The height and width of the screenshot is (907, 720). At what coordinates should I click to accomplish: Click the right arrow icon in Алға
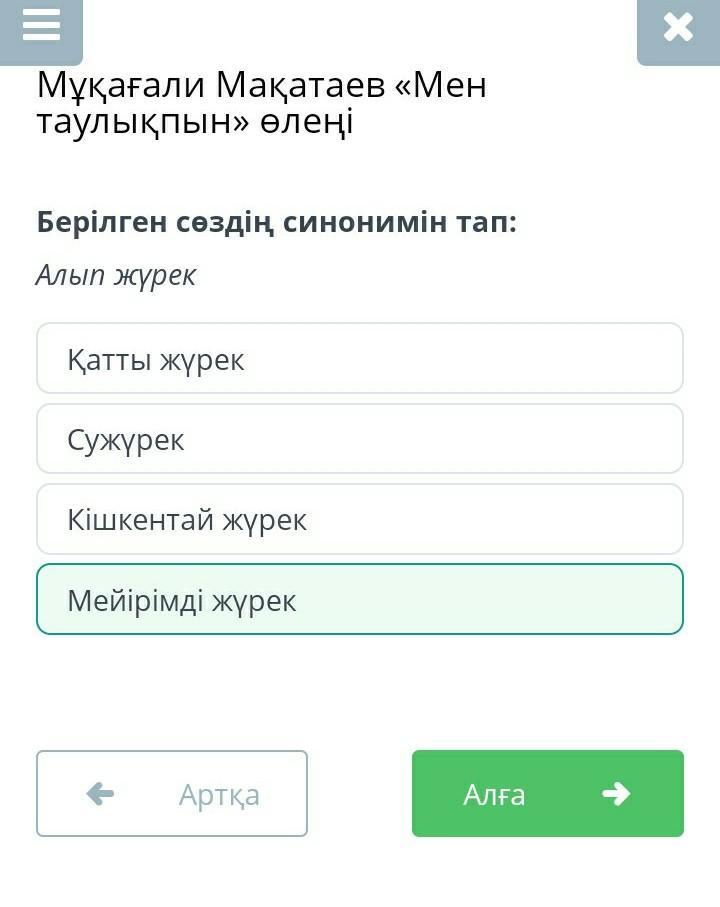tap(616, 793)
